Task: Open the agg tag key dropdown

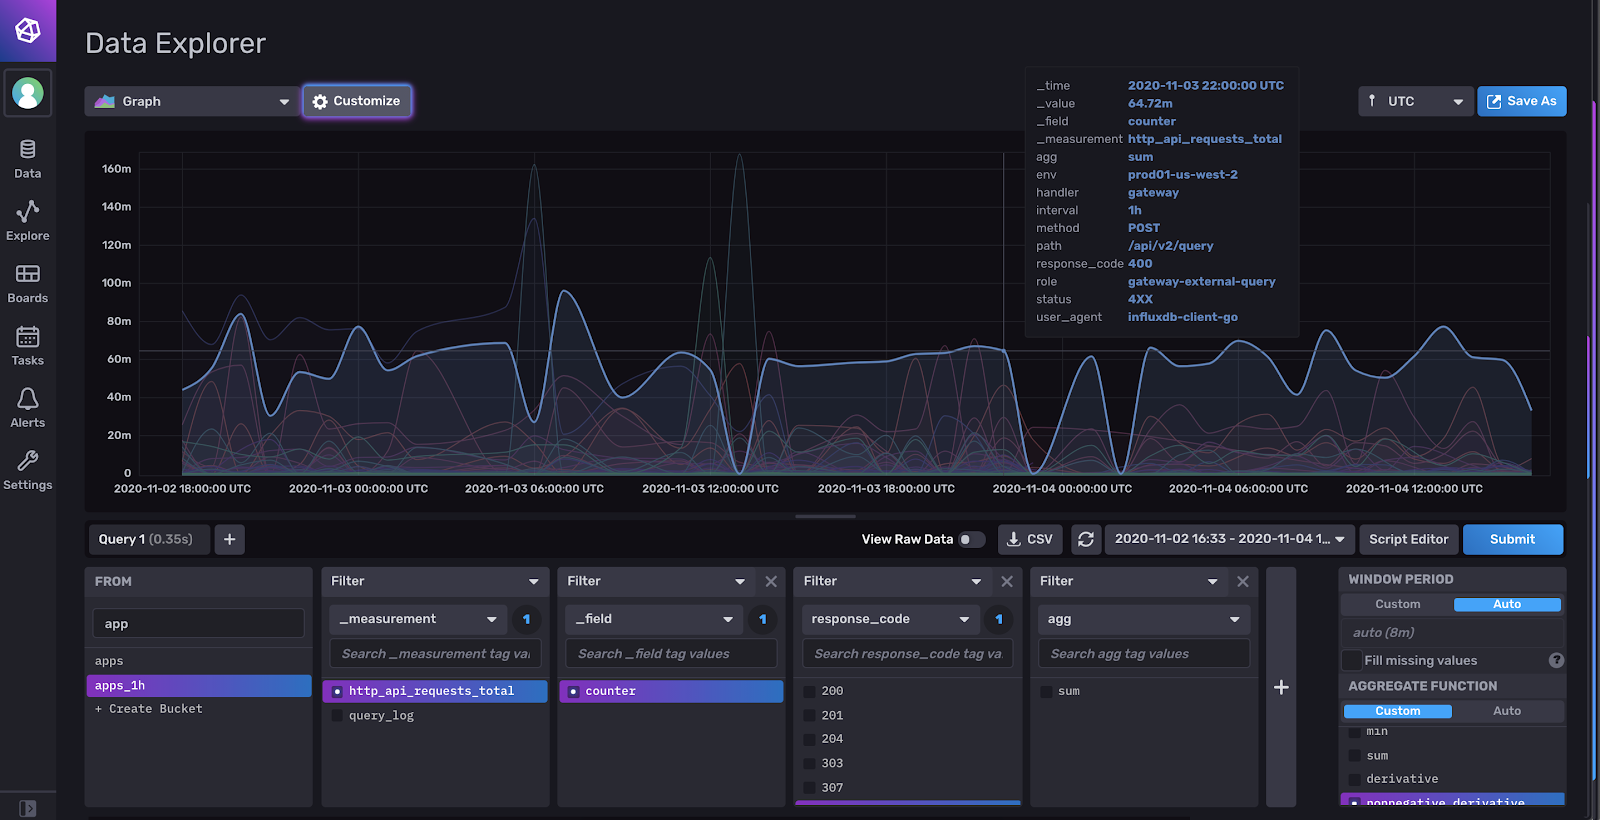Action: click(1144, 619)
